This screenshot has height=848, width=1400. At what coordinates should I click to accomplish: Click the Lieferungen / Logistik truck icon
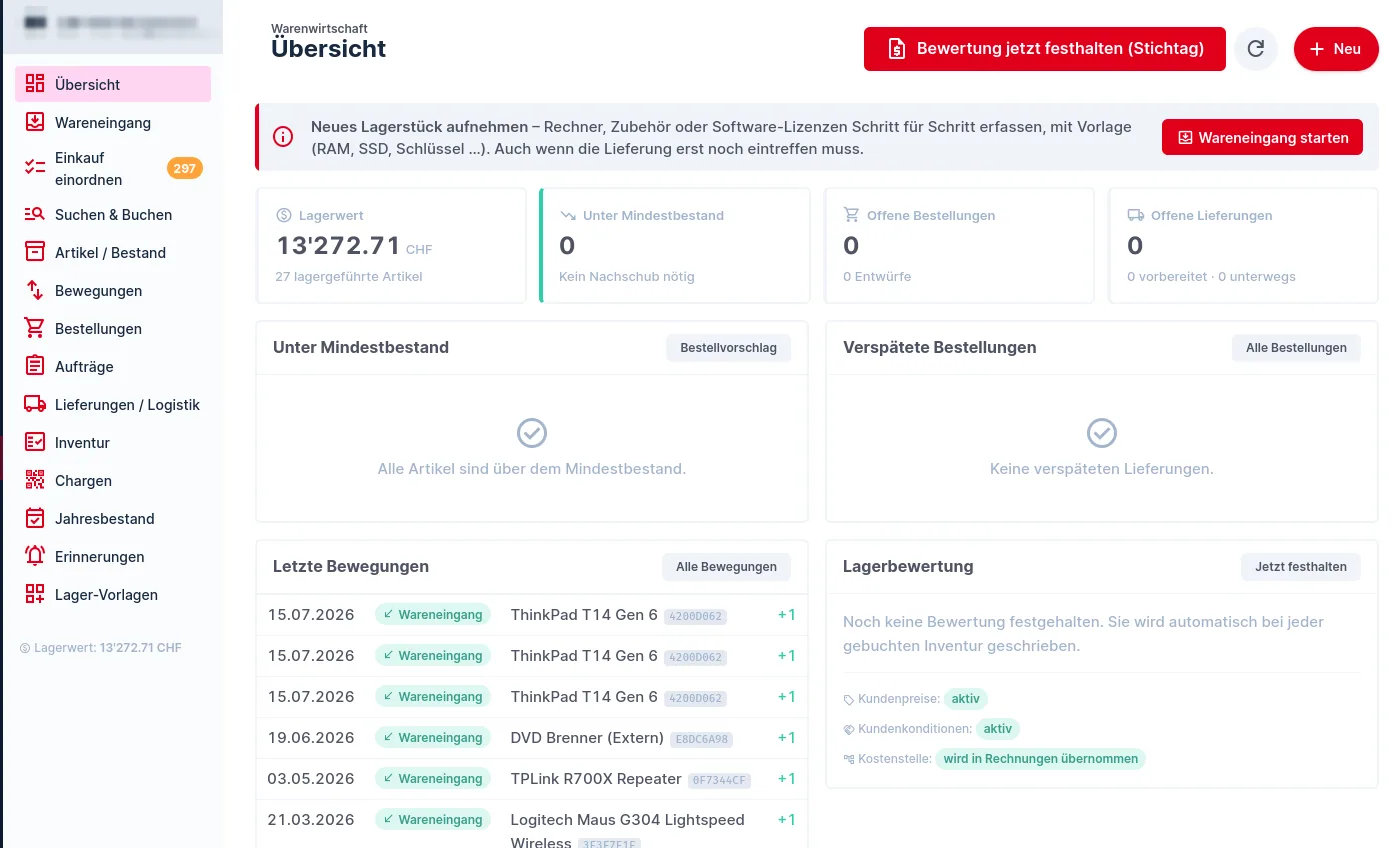[x=35, y=404]
